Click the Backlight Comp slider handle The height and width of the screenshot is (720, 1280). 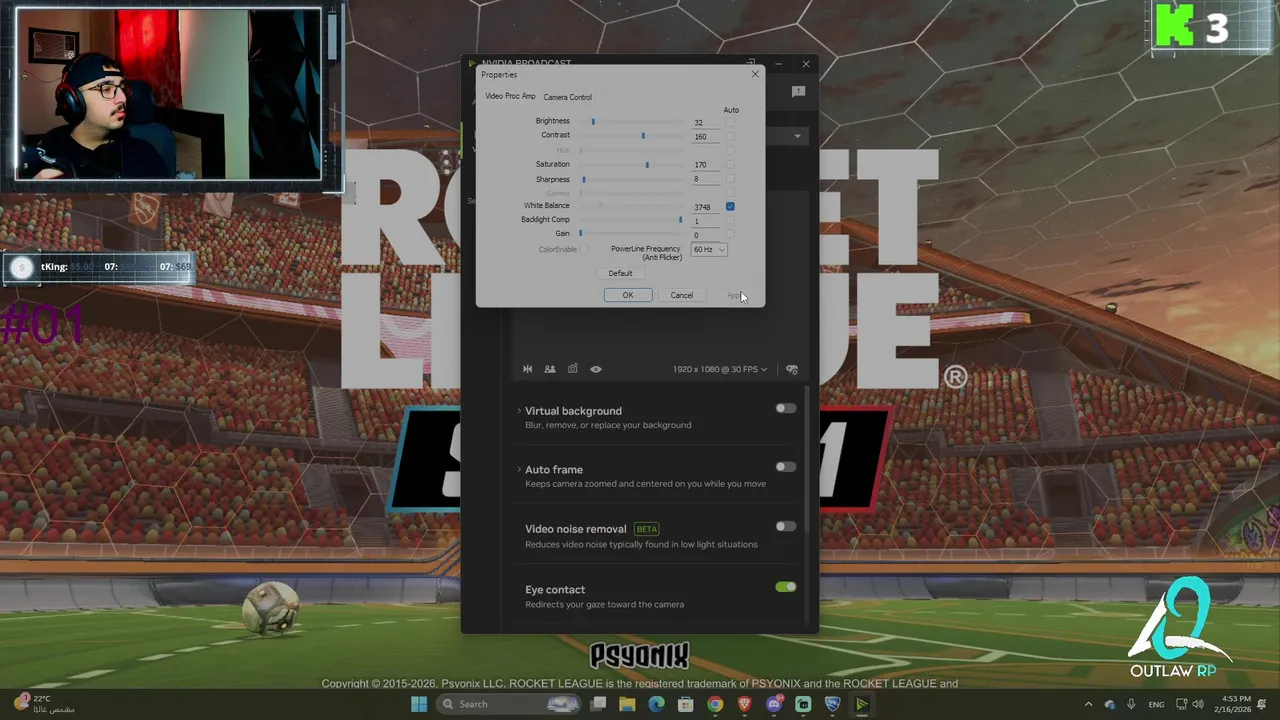(680, 219)
